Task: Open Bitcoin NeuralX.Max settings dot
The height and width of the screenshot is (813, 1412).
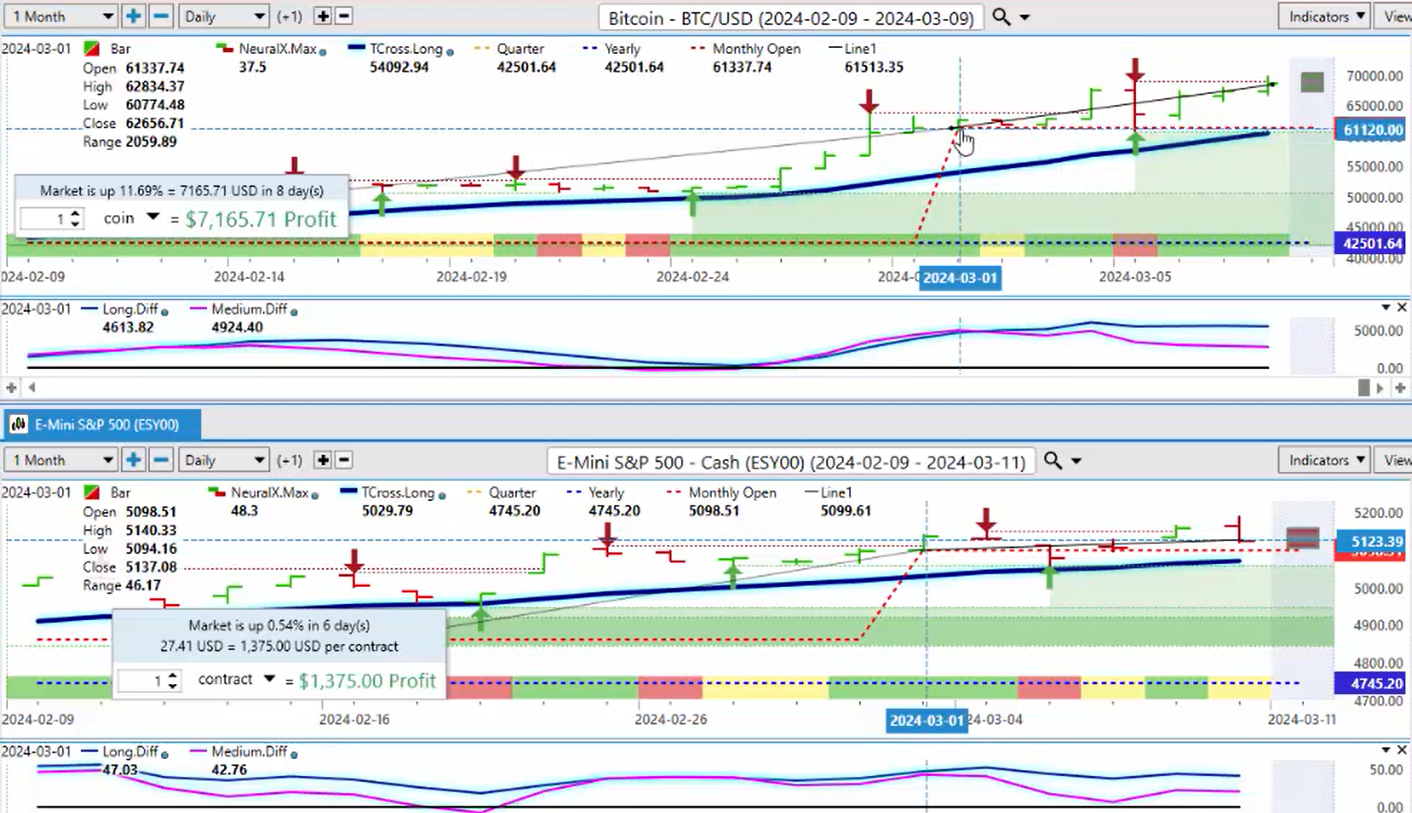Action: click(x=322, y=52)
